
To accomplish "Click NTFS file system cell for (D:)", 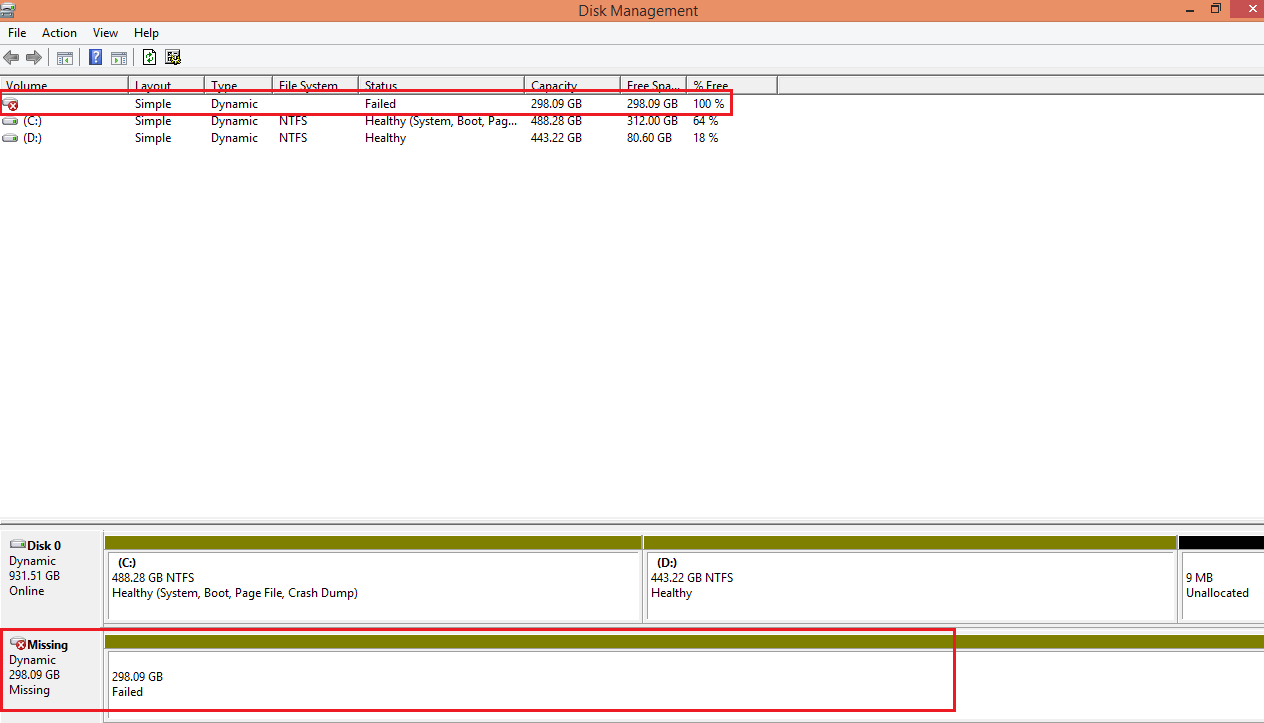I will tap(293, 138).
